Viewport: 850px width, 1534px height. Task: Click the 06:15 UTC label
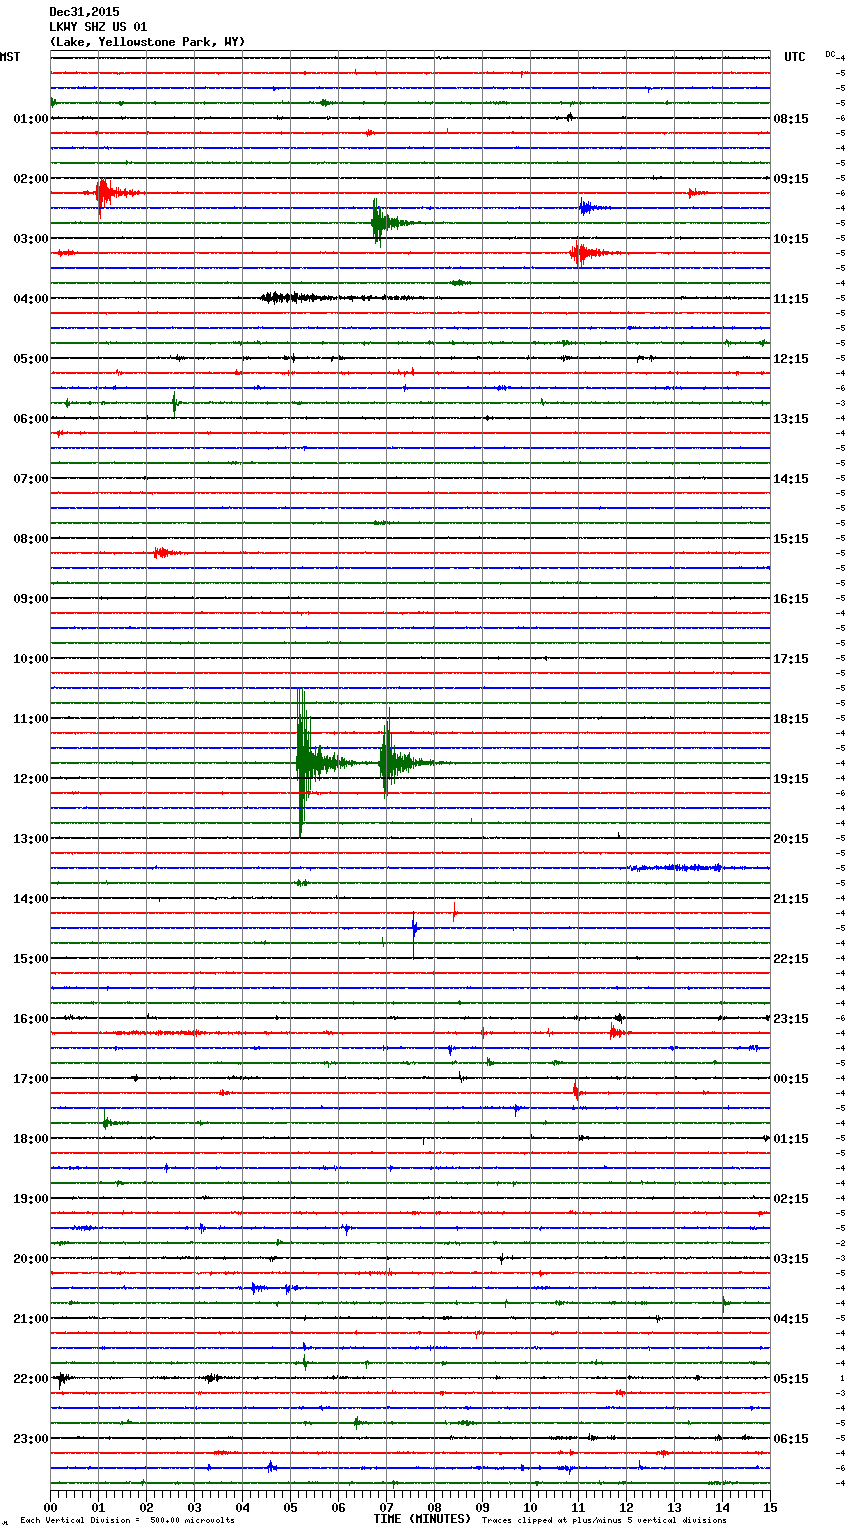click(791, 1439)
